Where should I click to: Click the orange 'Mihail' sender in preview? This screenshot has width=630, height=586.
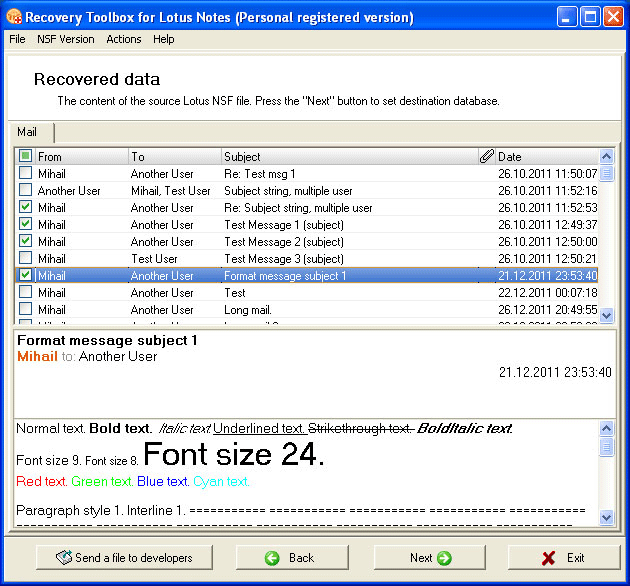coord(37,356)
